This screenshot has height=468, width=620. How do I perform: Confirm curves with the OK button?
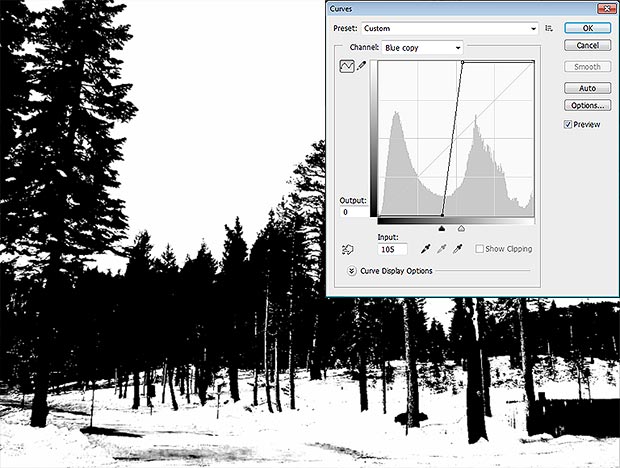point(588,28)
